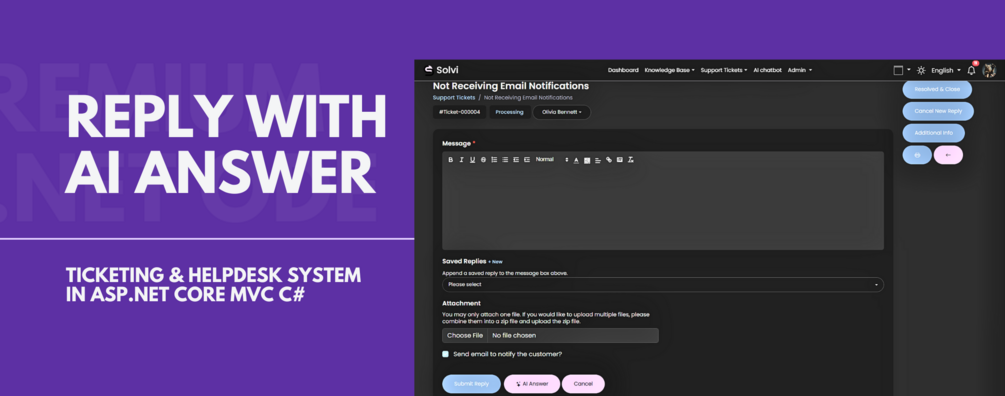Open the English language dropdown
Screen dimensions: 1005x396
click(946, 70)
